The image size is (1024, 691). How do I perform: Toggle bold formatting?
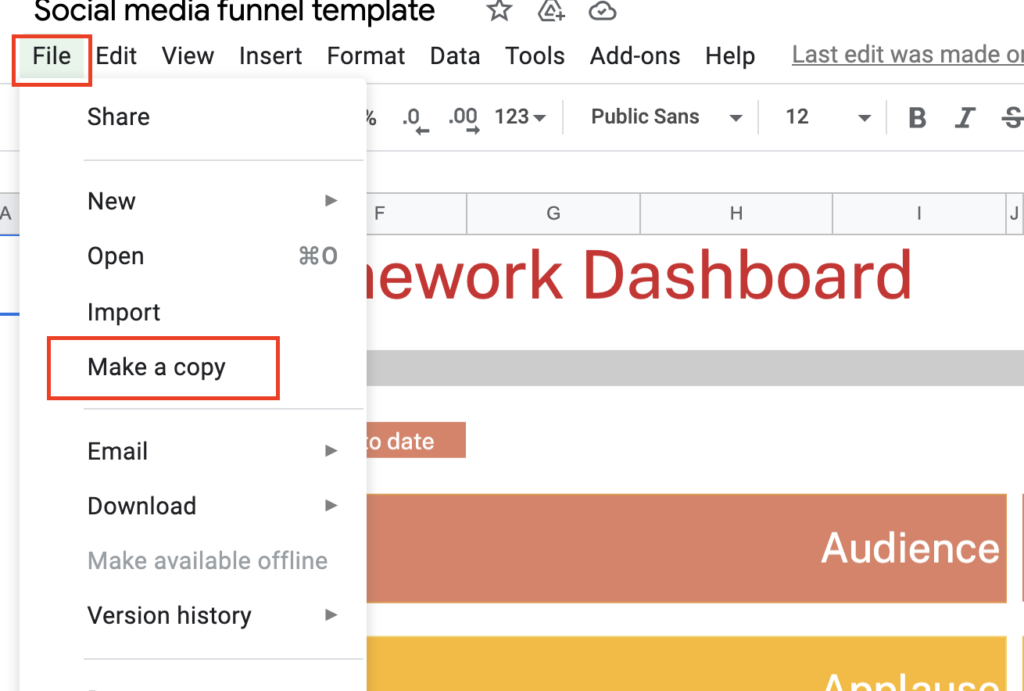pyautogui.click(x=917, y=118)
